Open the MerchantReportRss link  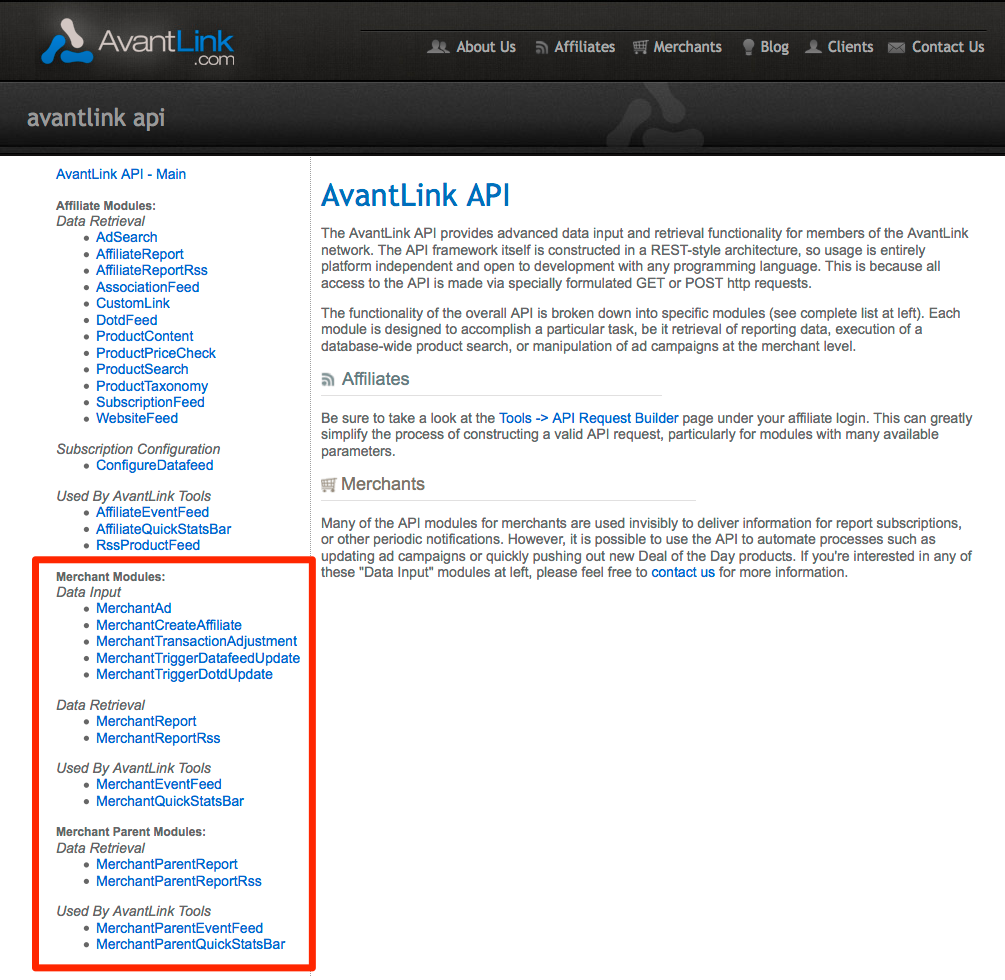(158, 738)
